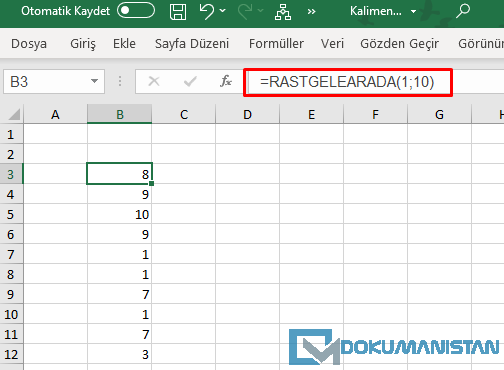Screen dimensions: 504x370
Task: Click the fill handle of cell B3
Action: [x=152, y=183]
